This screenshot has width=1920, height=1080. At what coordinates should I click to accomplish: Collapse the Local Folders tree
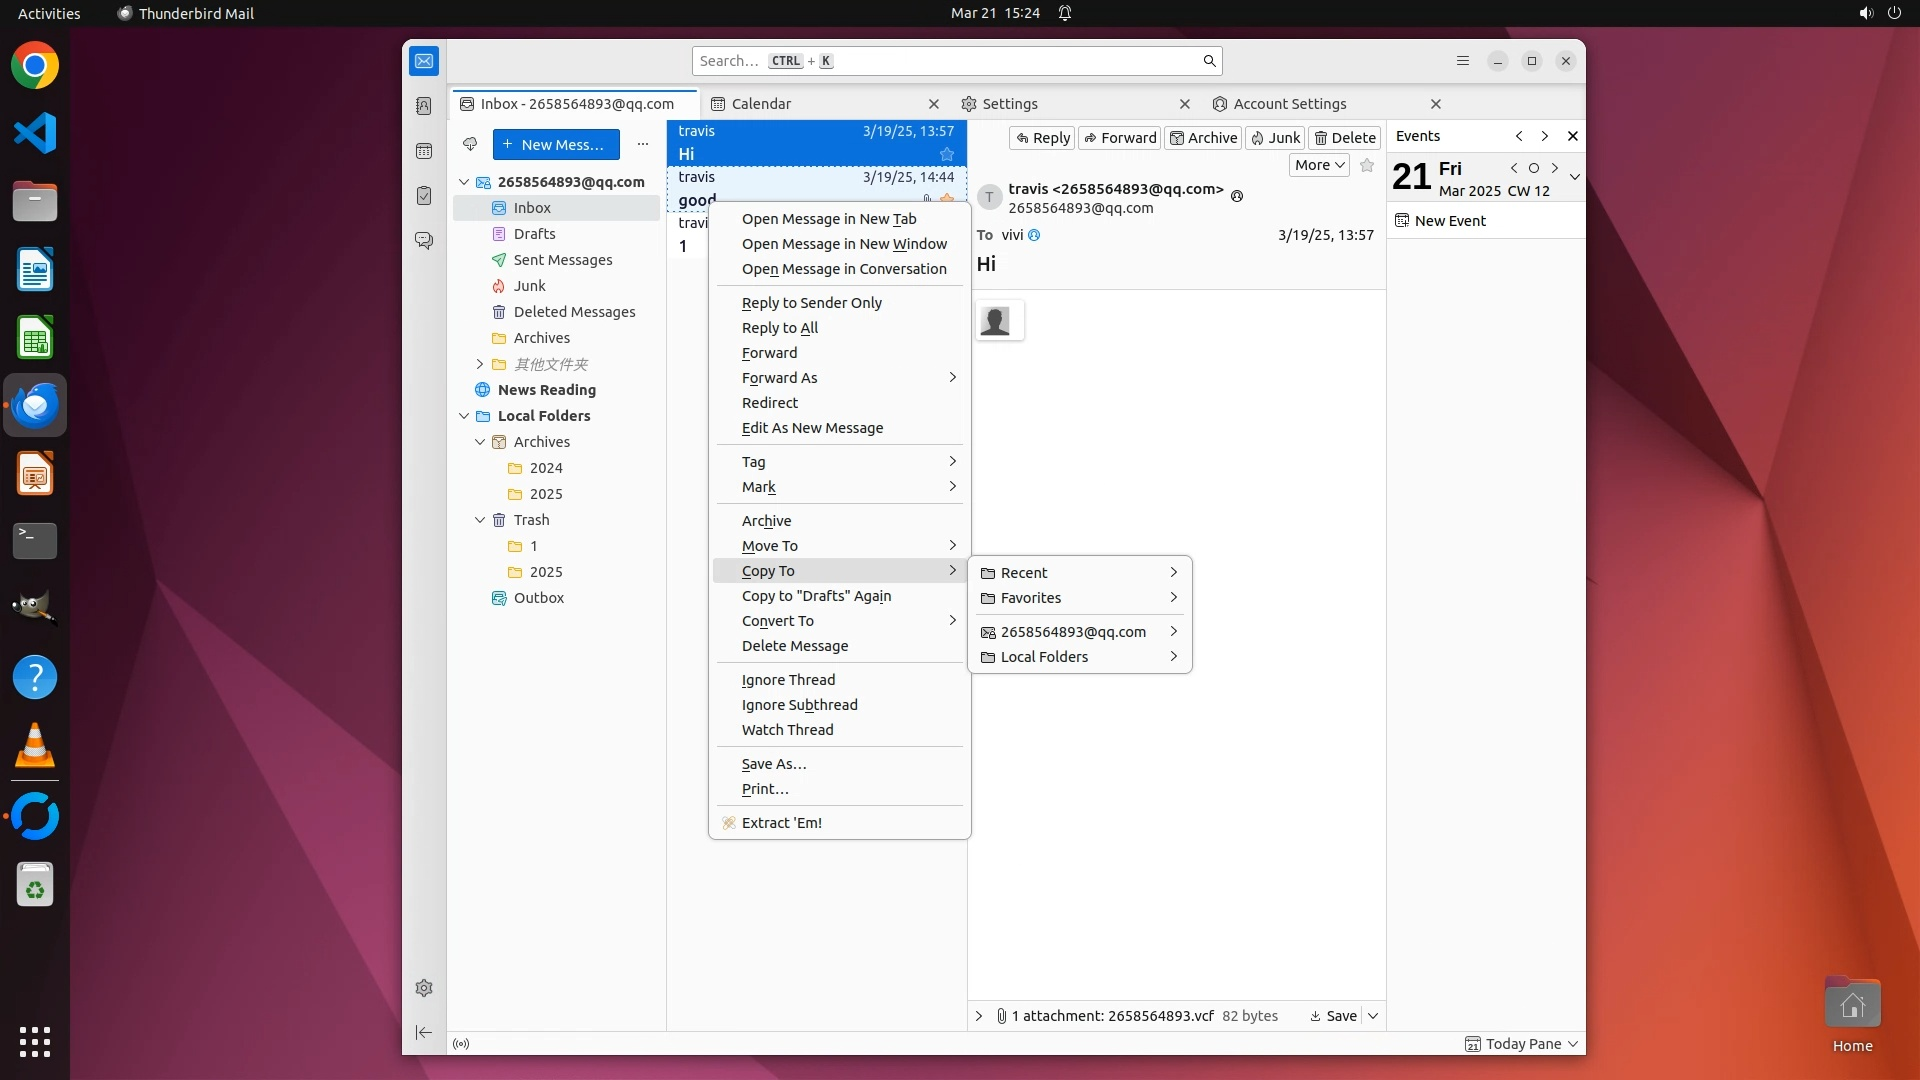pos(464,416)
